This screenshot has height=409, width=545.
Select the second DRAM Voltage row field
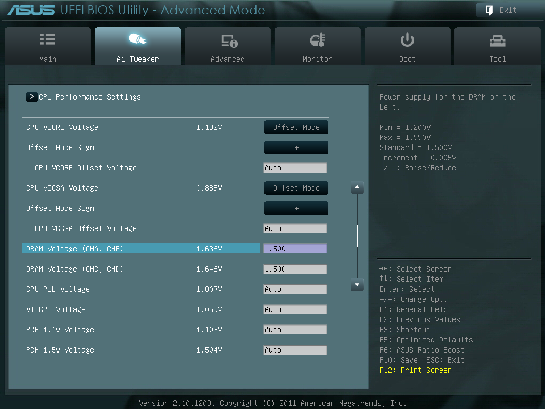click(295, 269)
